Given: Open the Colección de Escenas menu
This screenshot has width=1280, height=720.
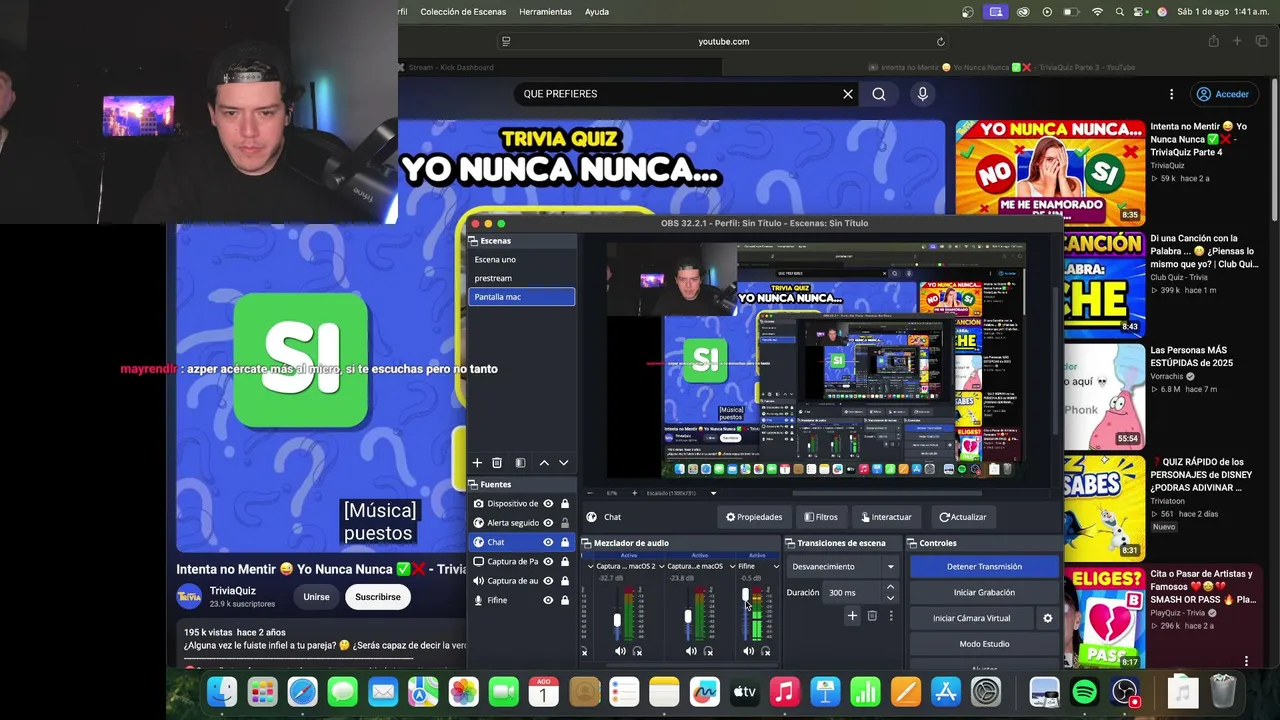Looking at the screenshot, I should (463, 12).
